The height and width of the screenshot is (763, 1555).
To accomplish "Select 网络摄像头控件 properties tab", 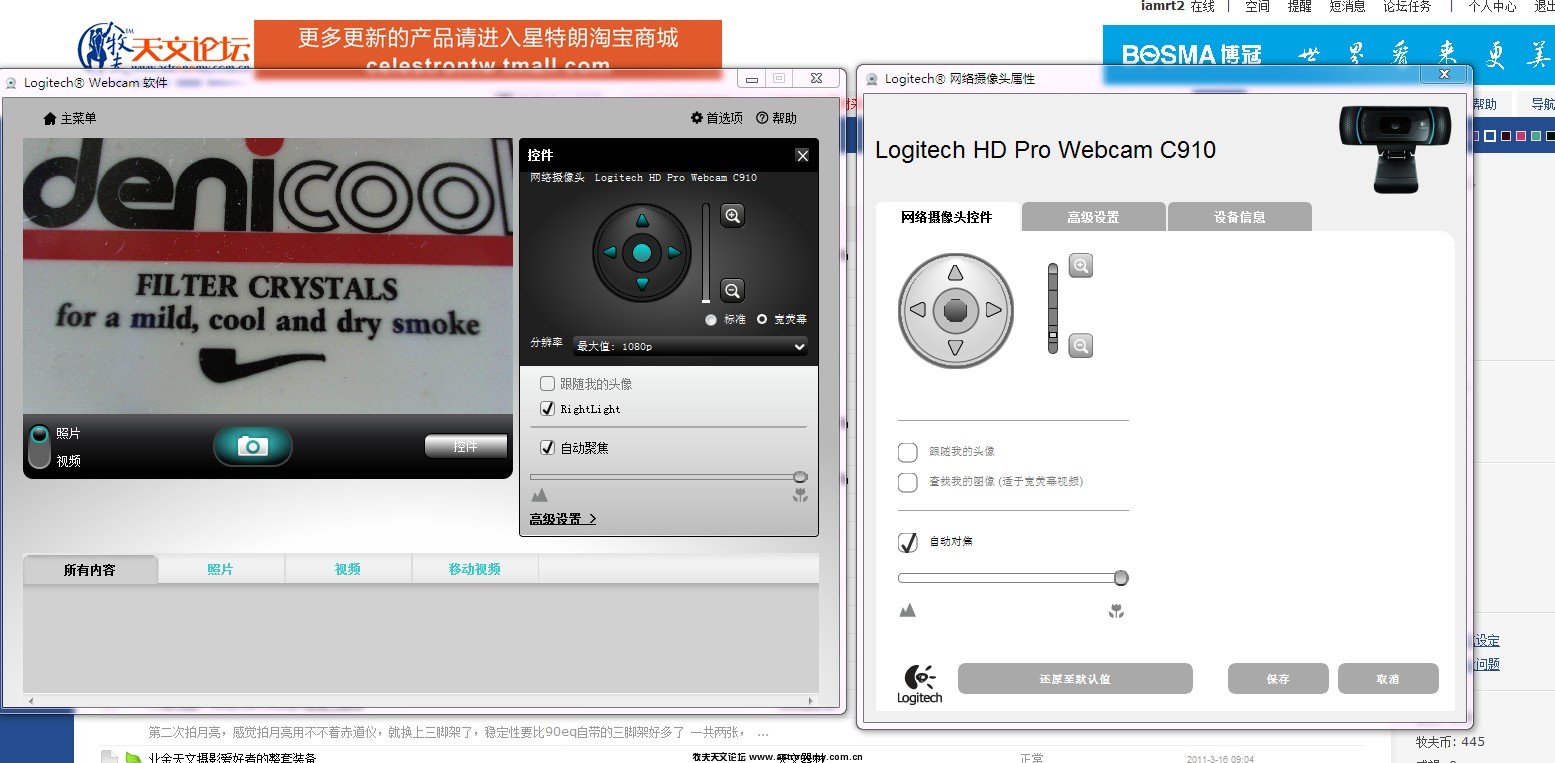I will coord(947,217).
